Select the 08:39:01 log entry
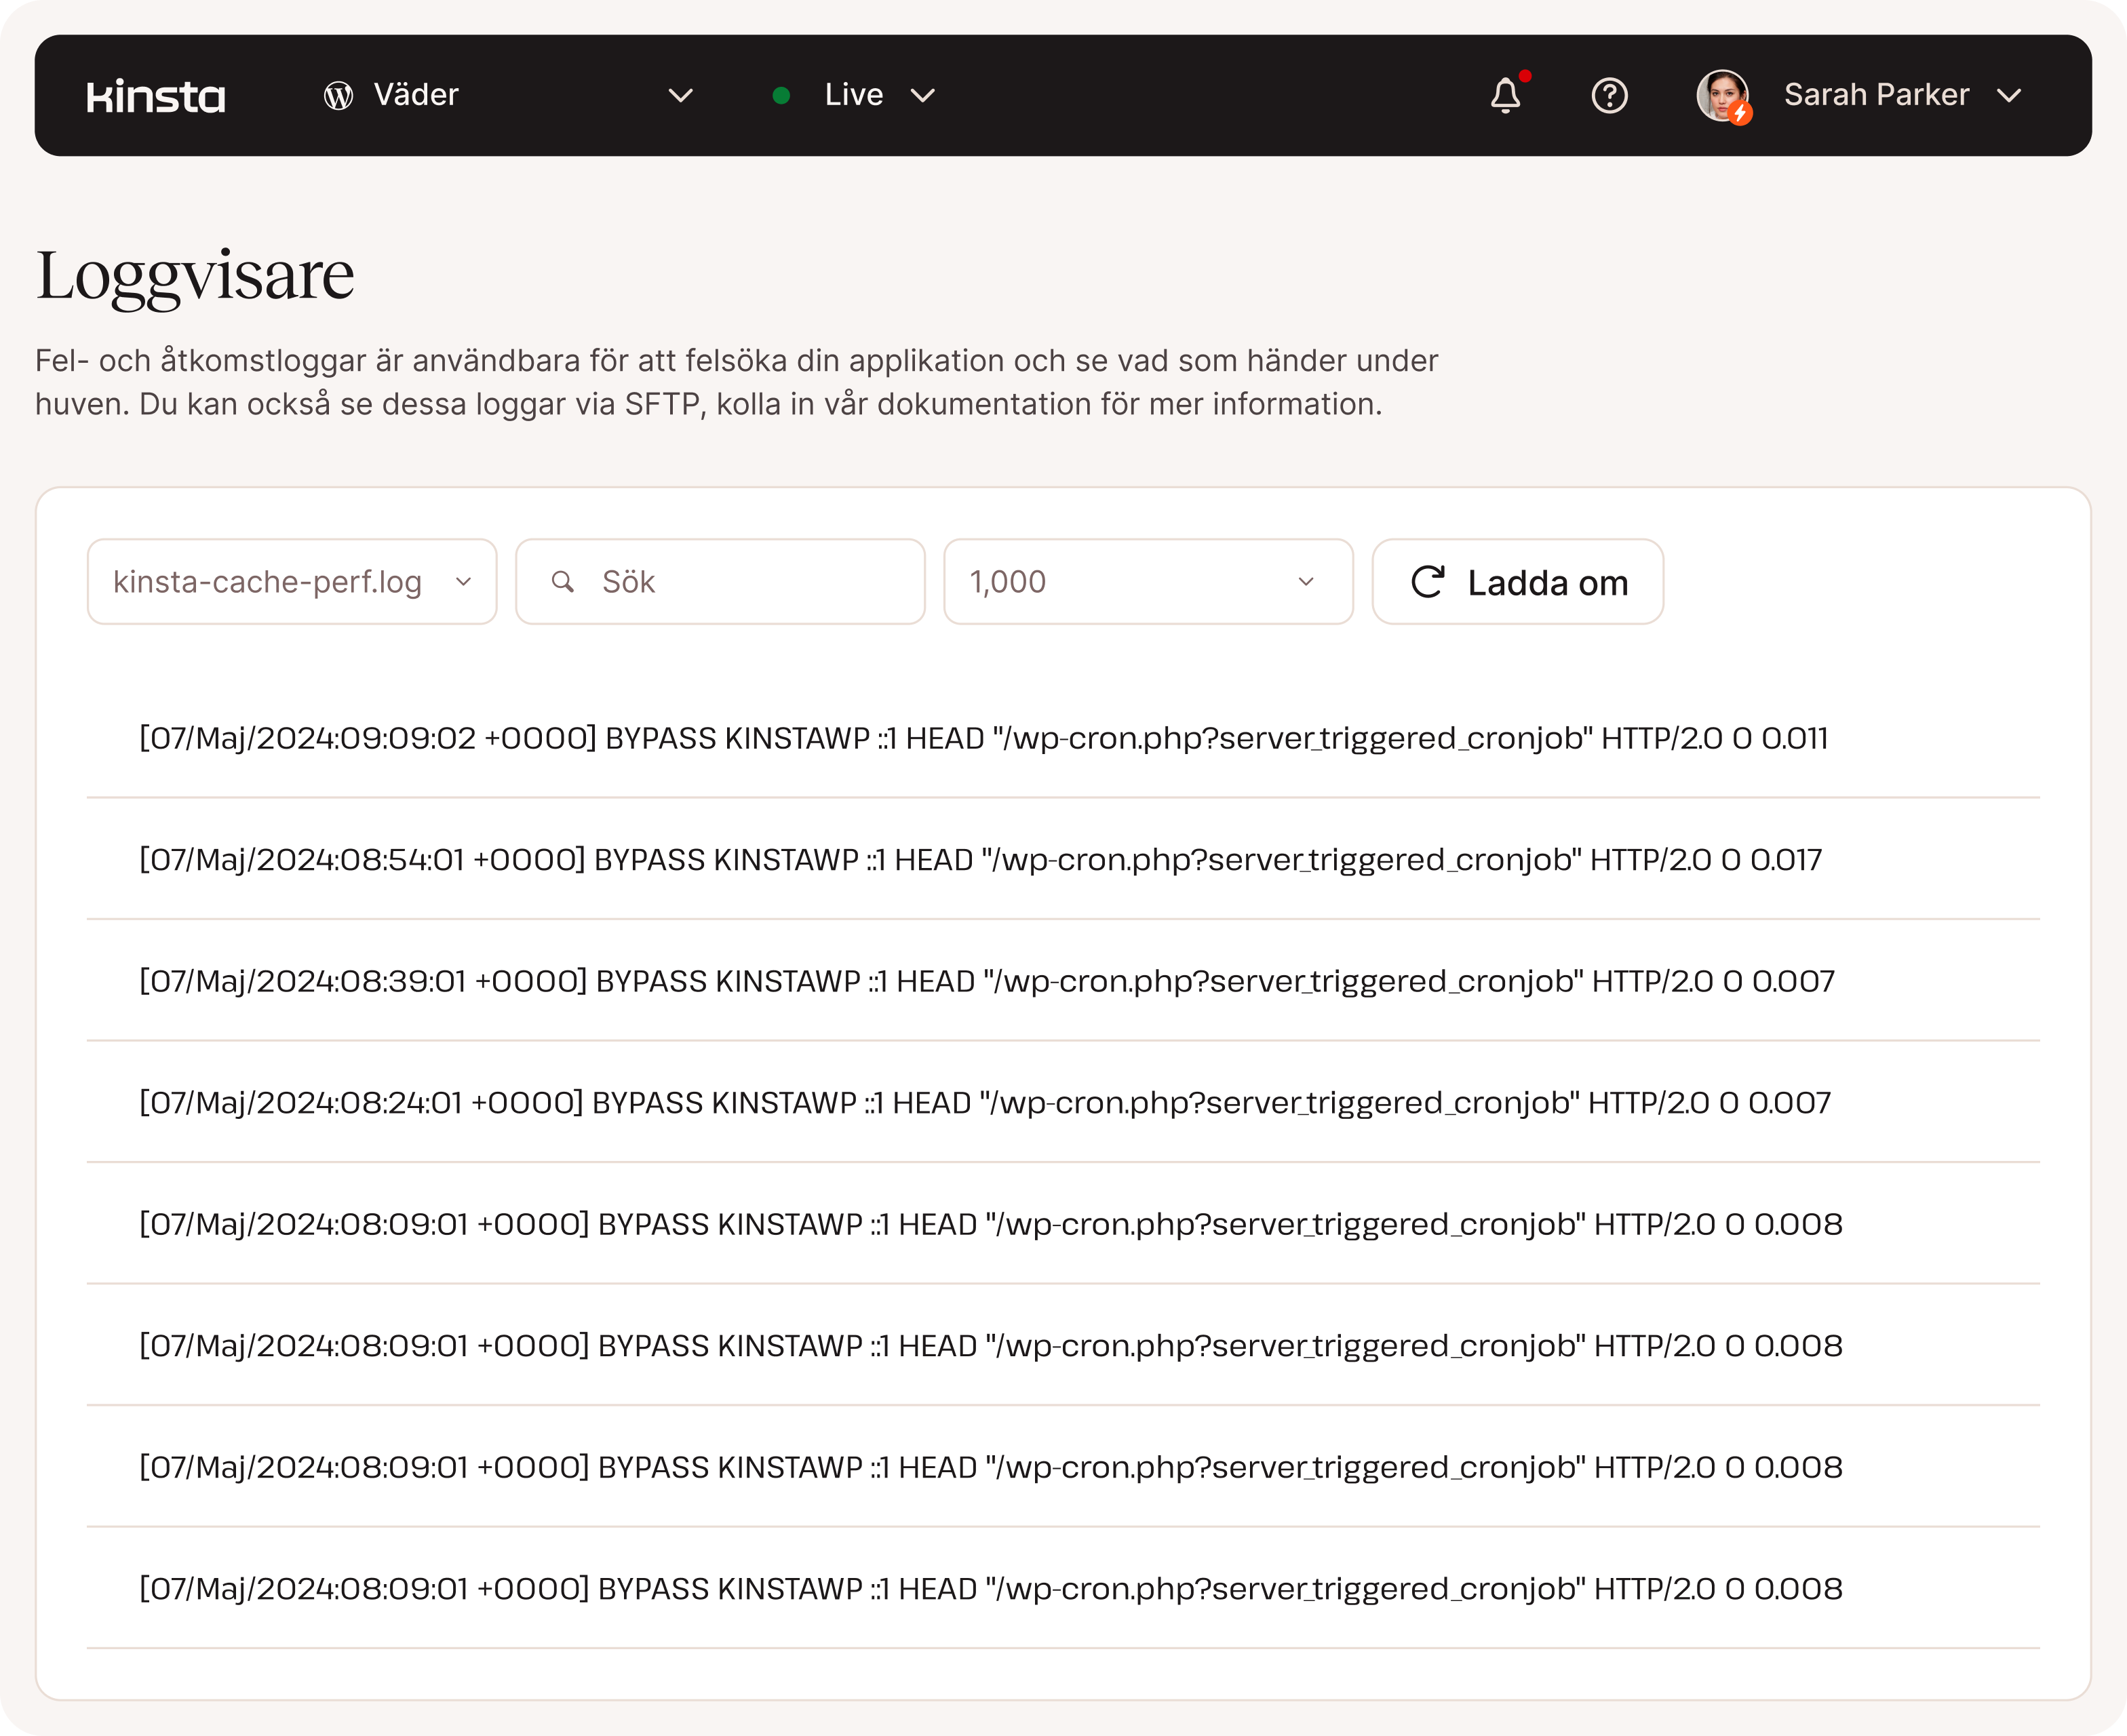This screenshot has height=1736, width=2127. click(986, 981)
